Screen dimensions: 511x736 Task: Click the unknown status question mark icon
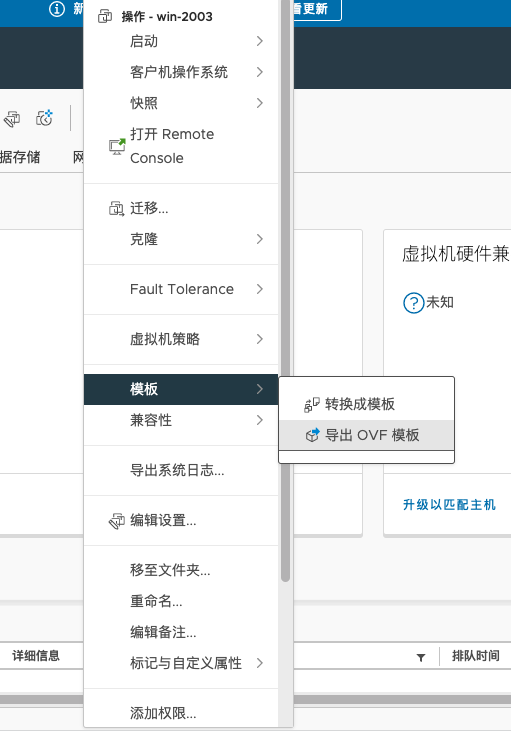(413, 303)
